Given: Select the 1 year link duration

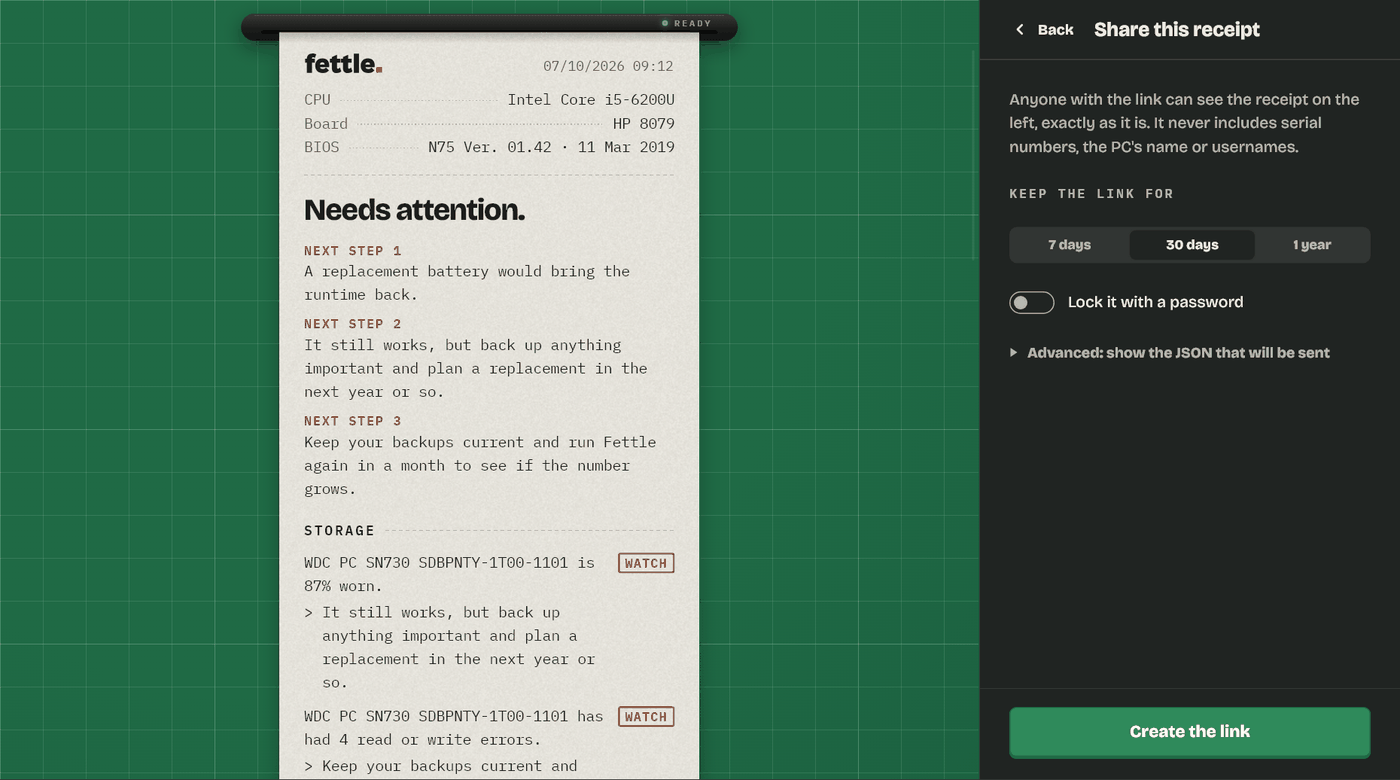Looking at the screenshot, I should click(1311, 245).
